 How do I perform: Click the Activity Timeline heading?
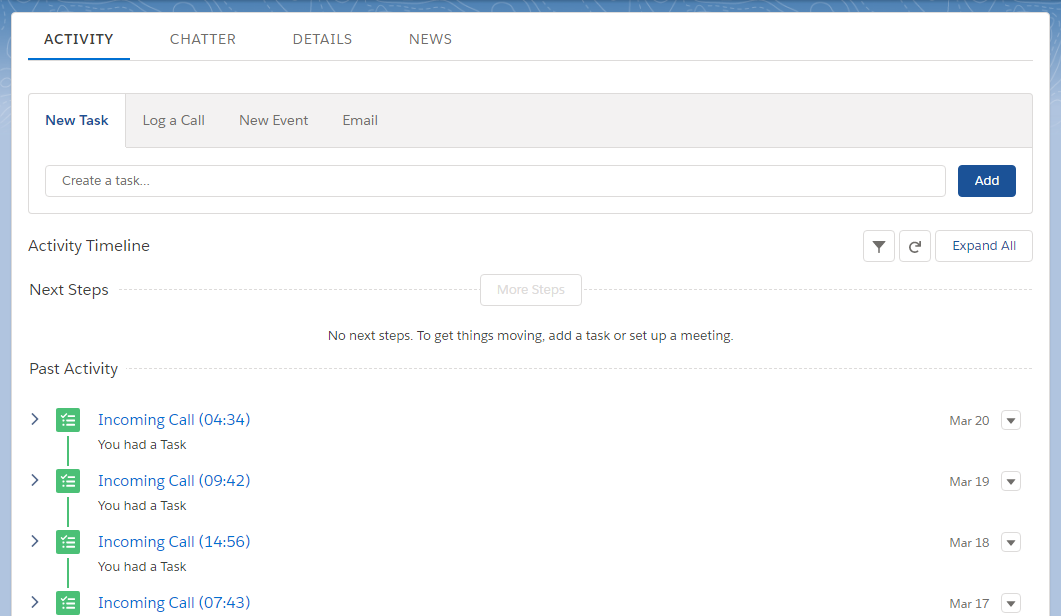[x=89, y=246]
